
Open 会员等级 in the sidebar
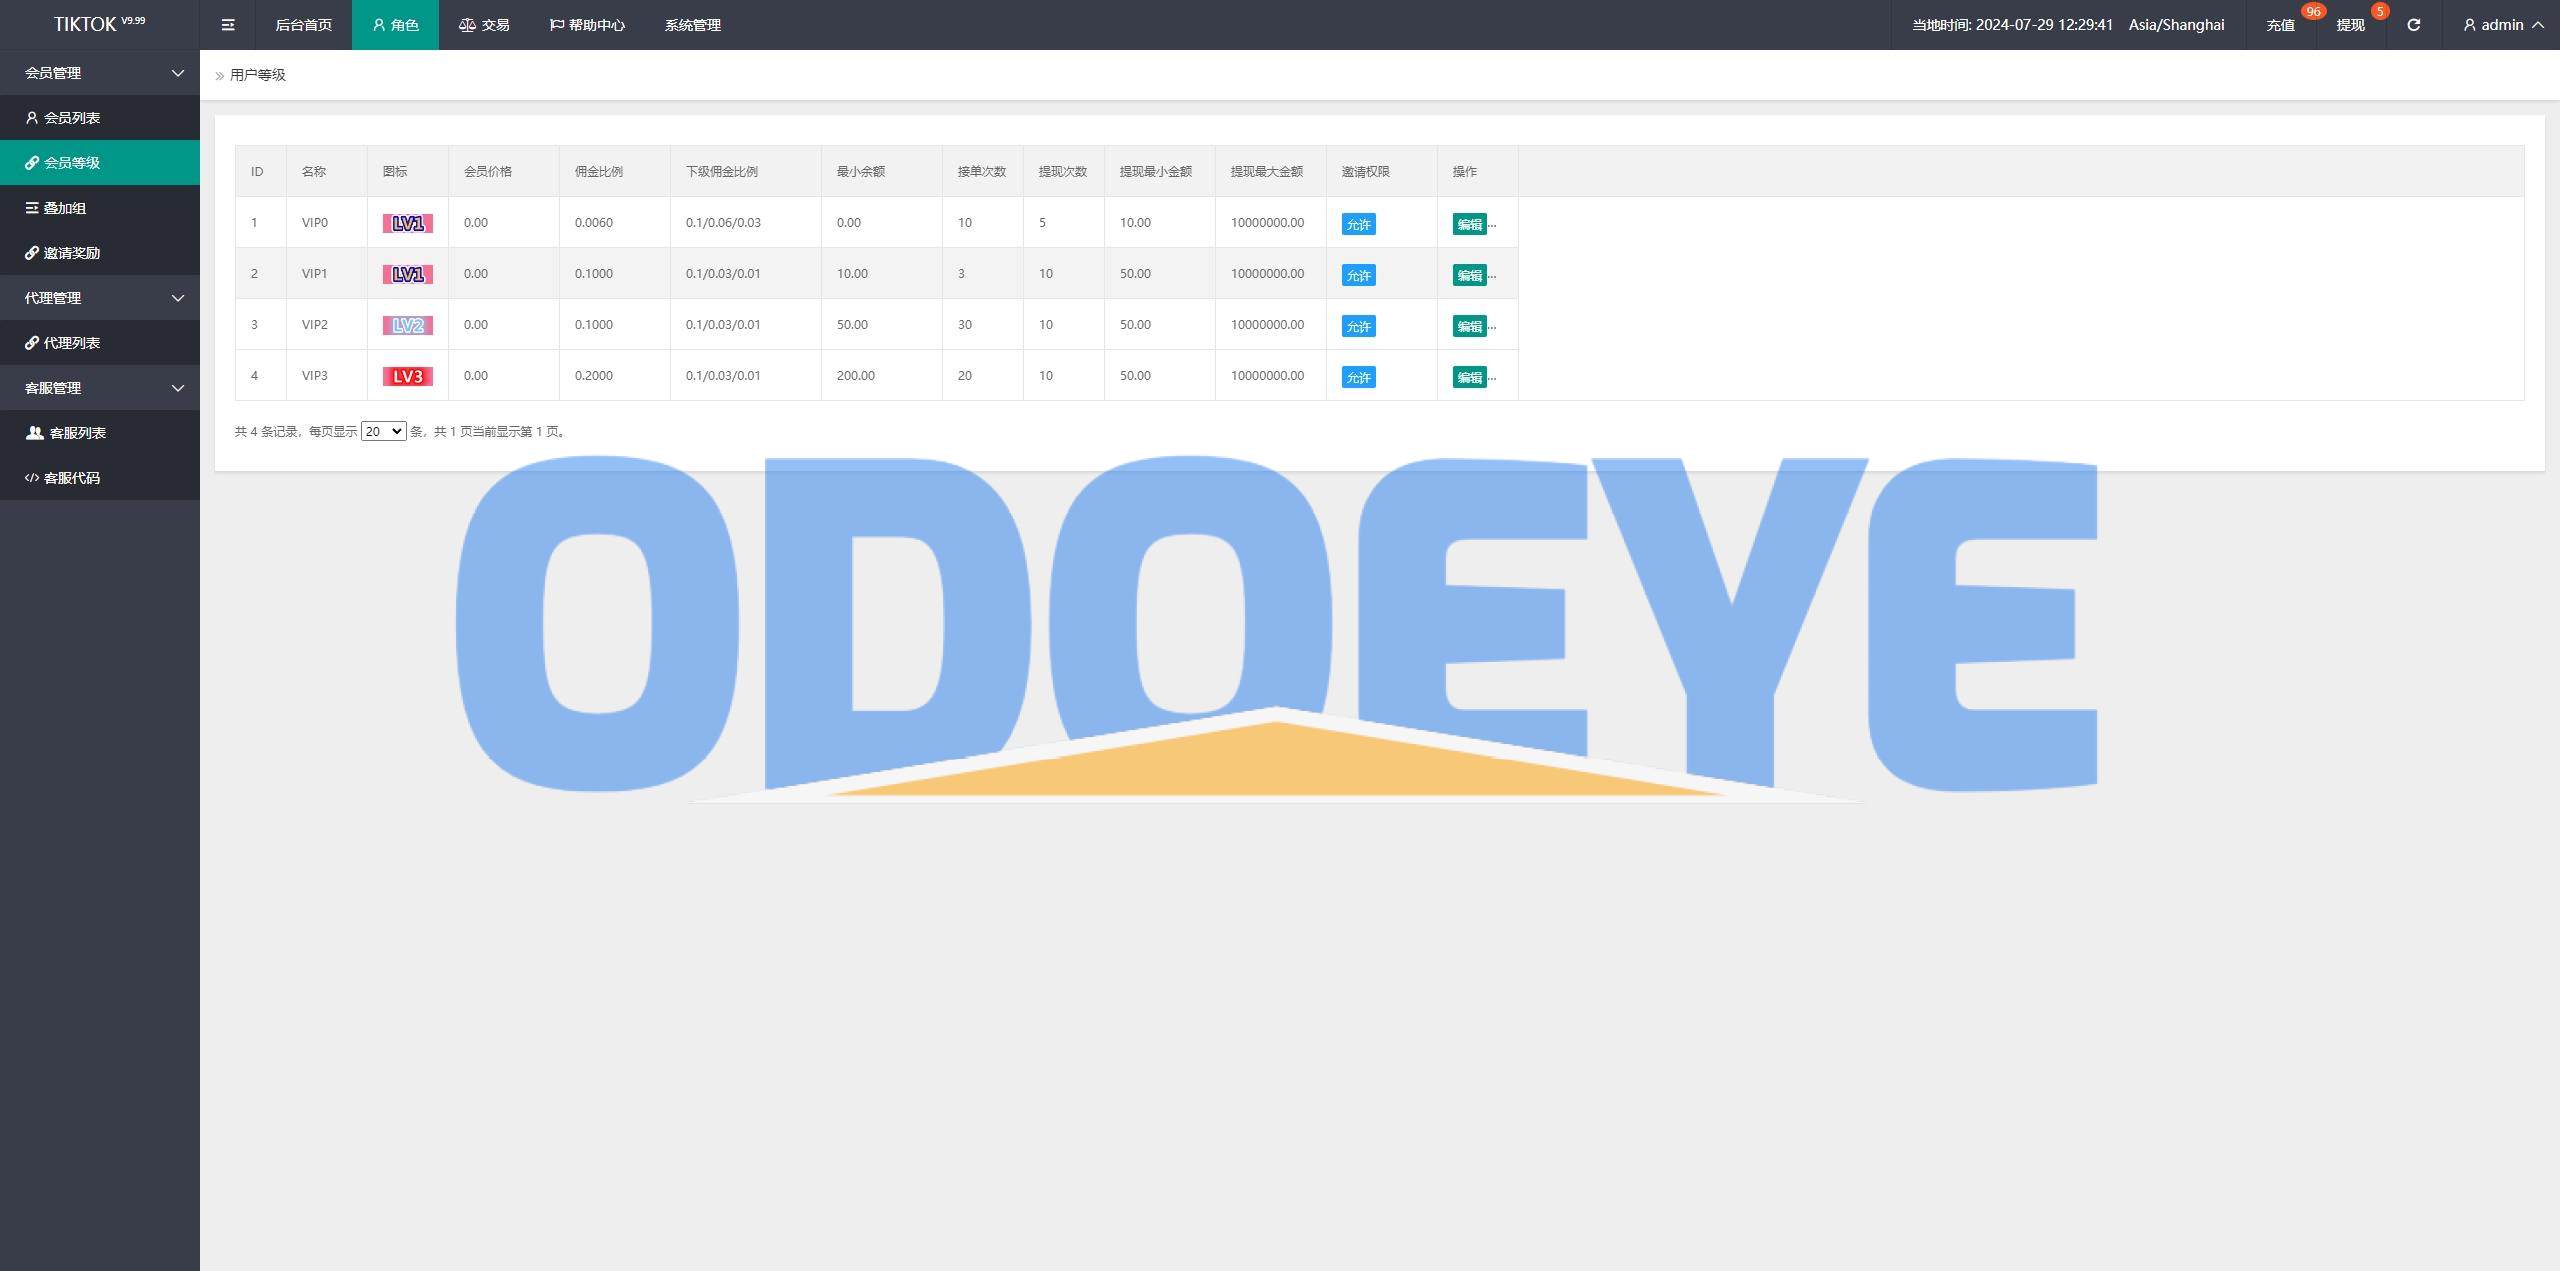pos(100,163)
